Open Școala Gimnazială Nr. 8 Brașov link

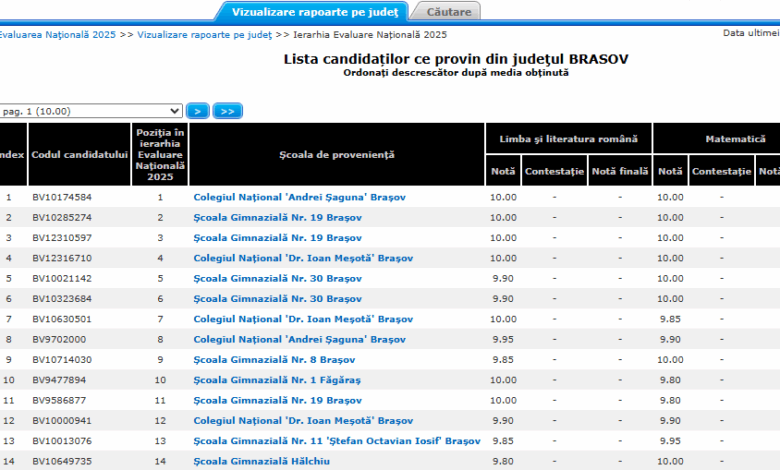(264, 359)
